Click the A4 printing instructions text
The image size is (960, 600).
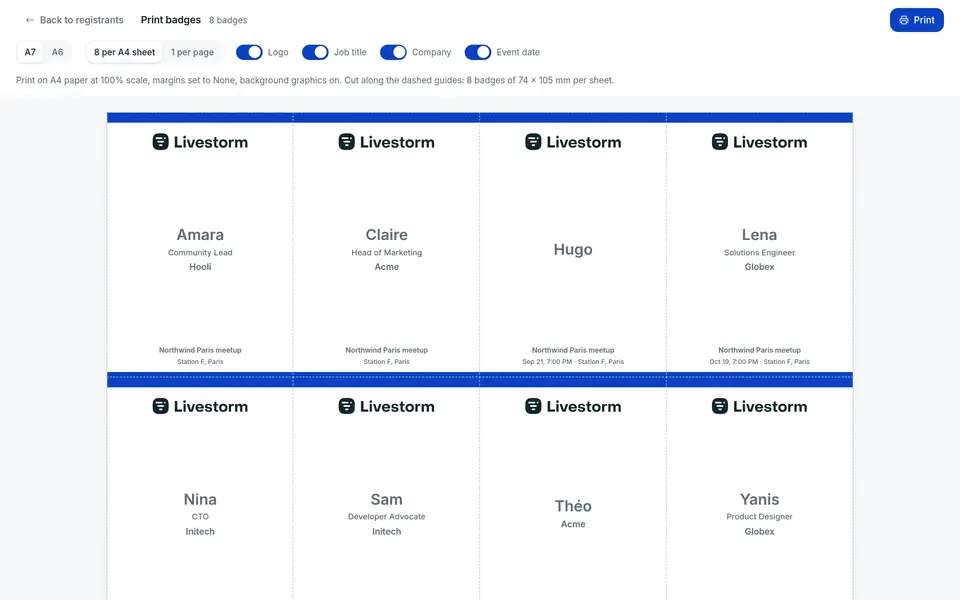click(315, 80)
